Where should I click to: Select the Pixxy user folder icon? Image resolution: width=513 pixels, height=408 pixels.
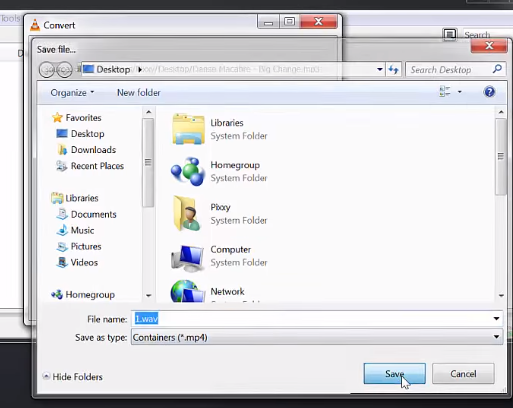[x=187, y=213]
